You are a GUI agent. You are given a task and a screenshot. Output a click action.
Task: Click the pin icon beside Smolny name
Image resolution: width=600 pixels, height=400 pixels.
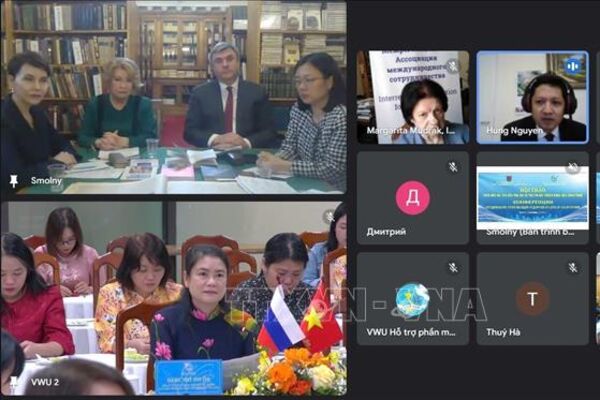[14, 182]
